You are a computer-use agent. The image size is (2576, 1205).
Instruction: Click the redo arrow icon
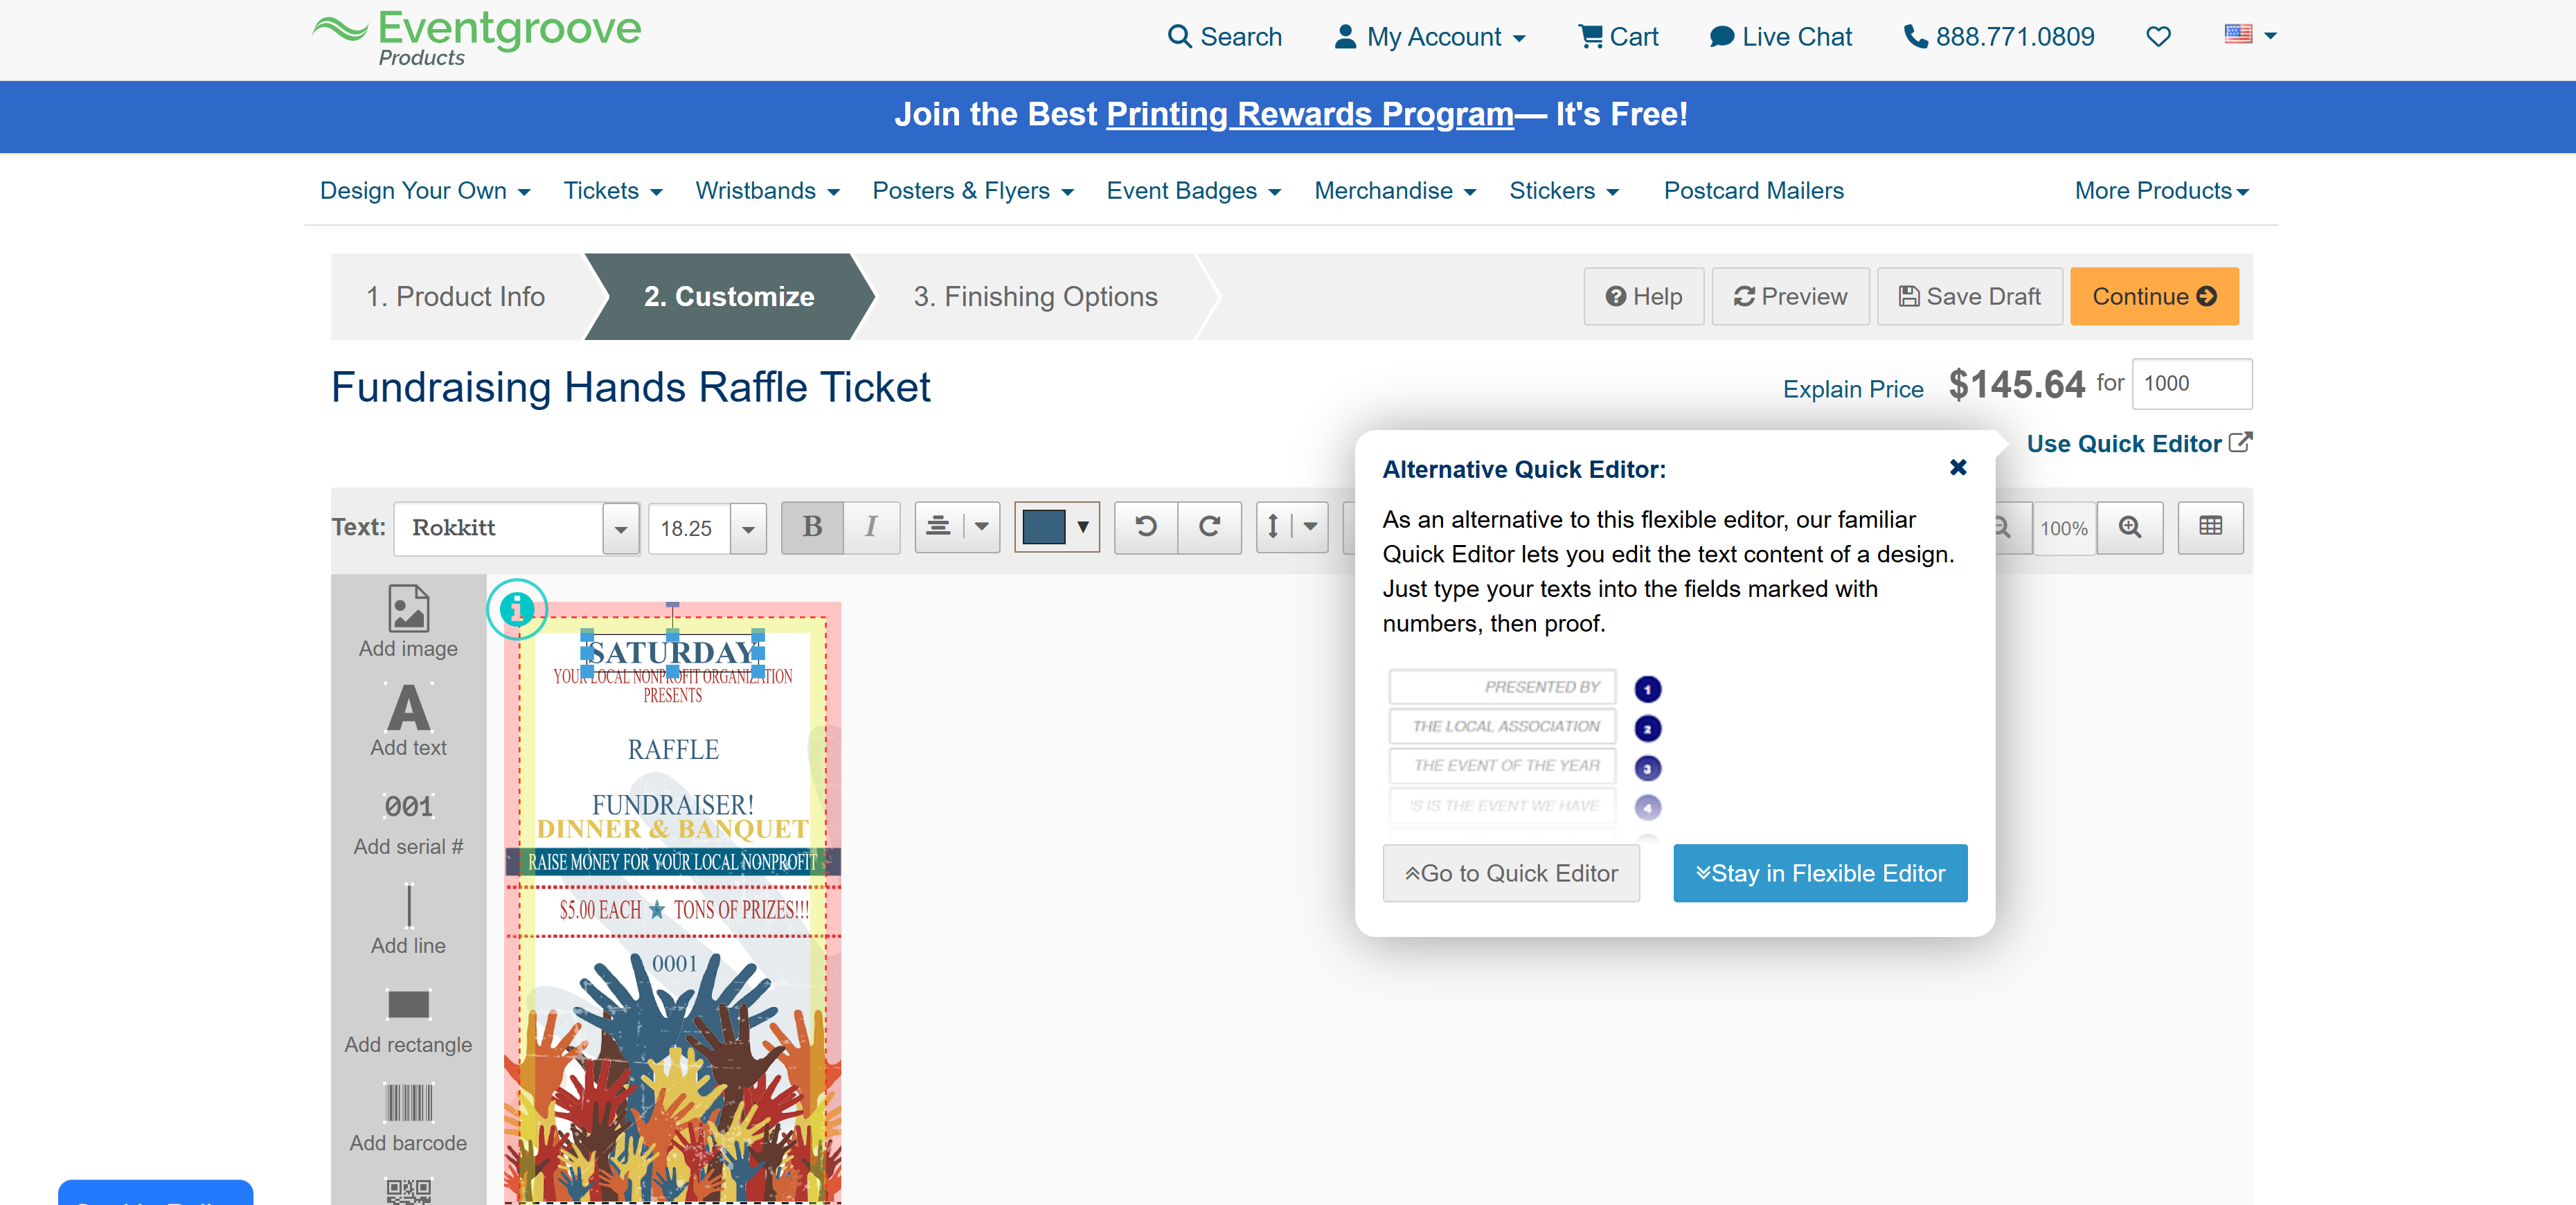point(1209,527)
